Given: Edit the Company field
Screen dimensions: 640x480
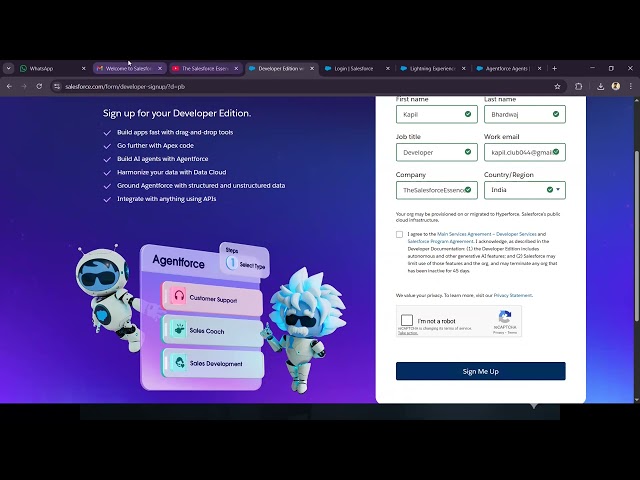Looking at the screenshot, I should [436, 190].
